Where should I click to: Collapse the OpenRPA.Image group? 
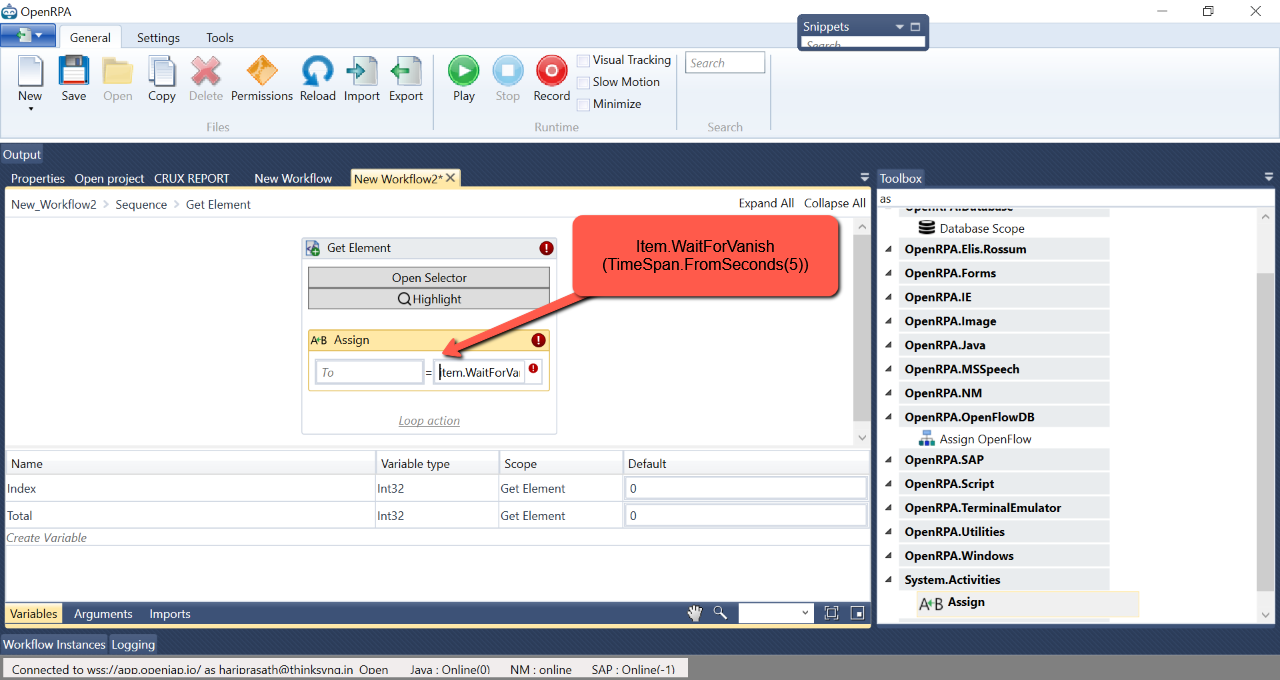click(x=888, y=322)
